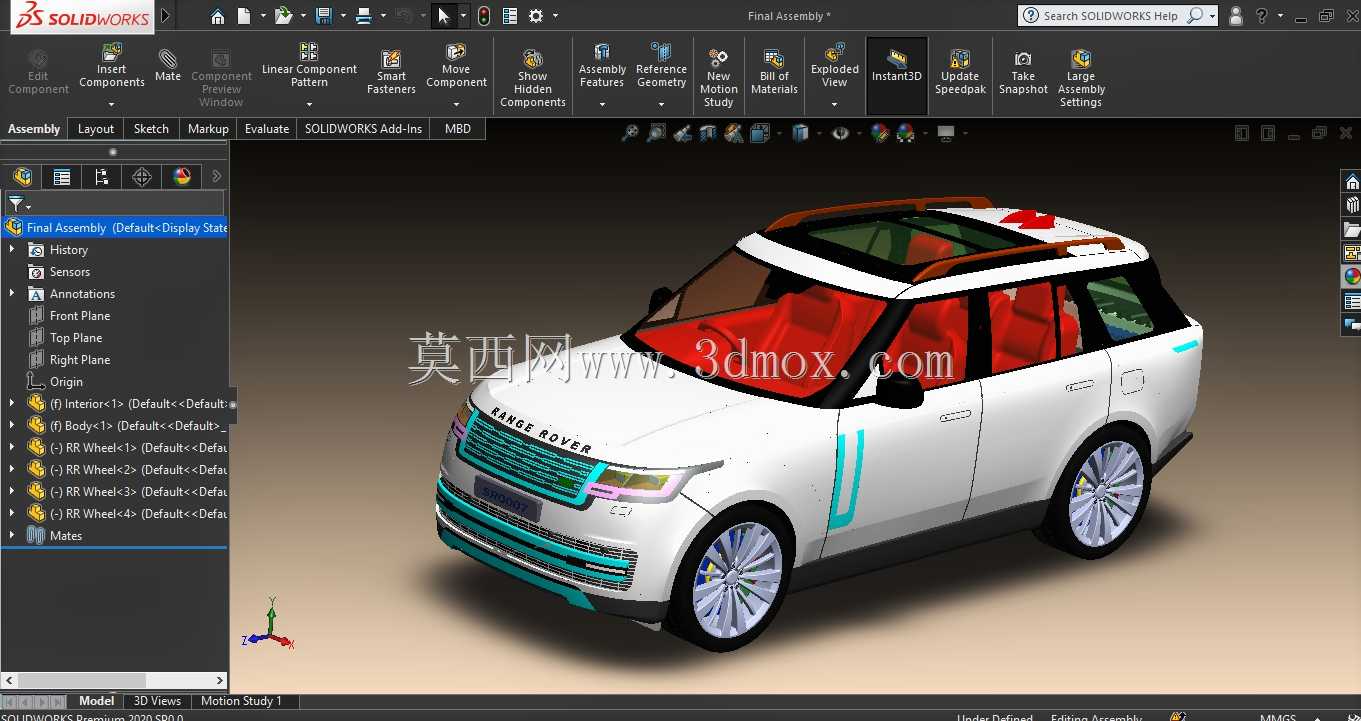Click the Home welcome icon
Viewport: 1361px width, 721px height.
point(218,16)
